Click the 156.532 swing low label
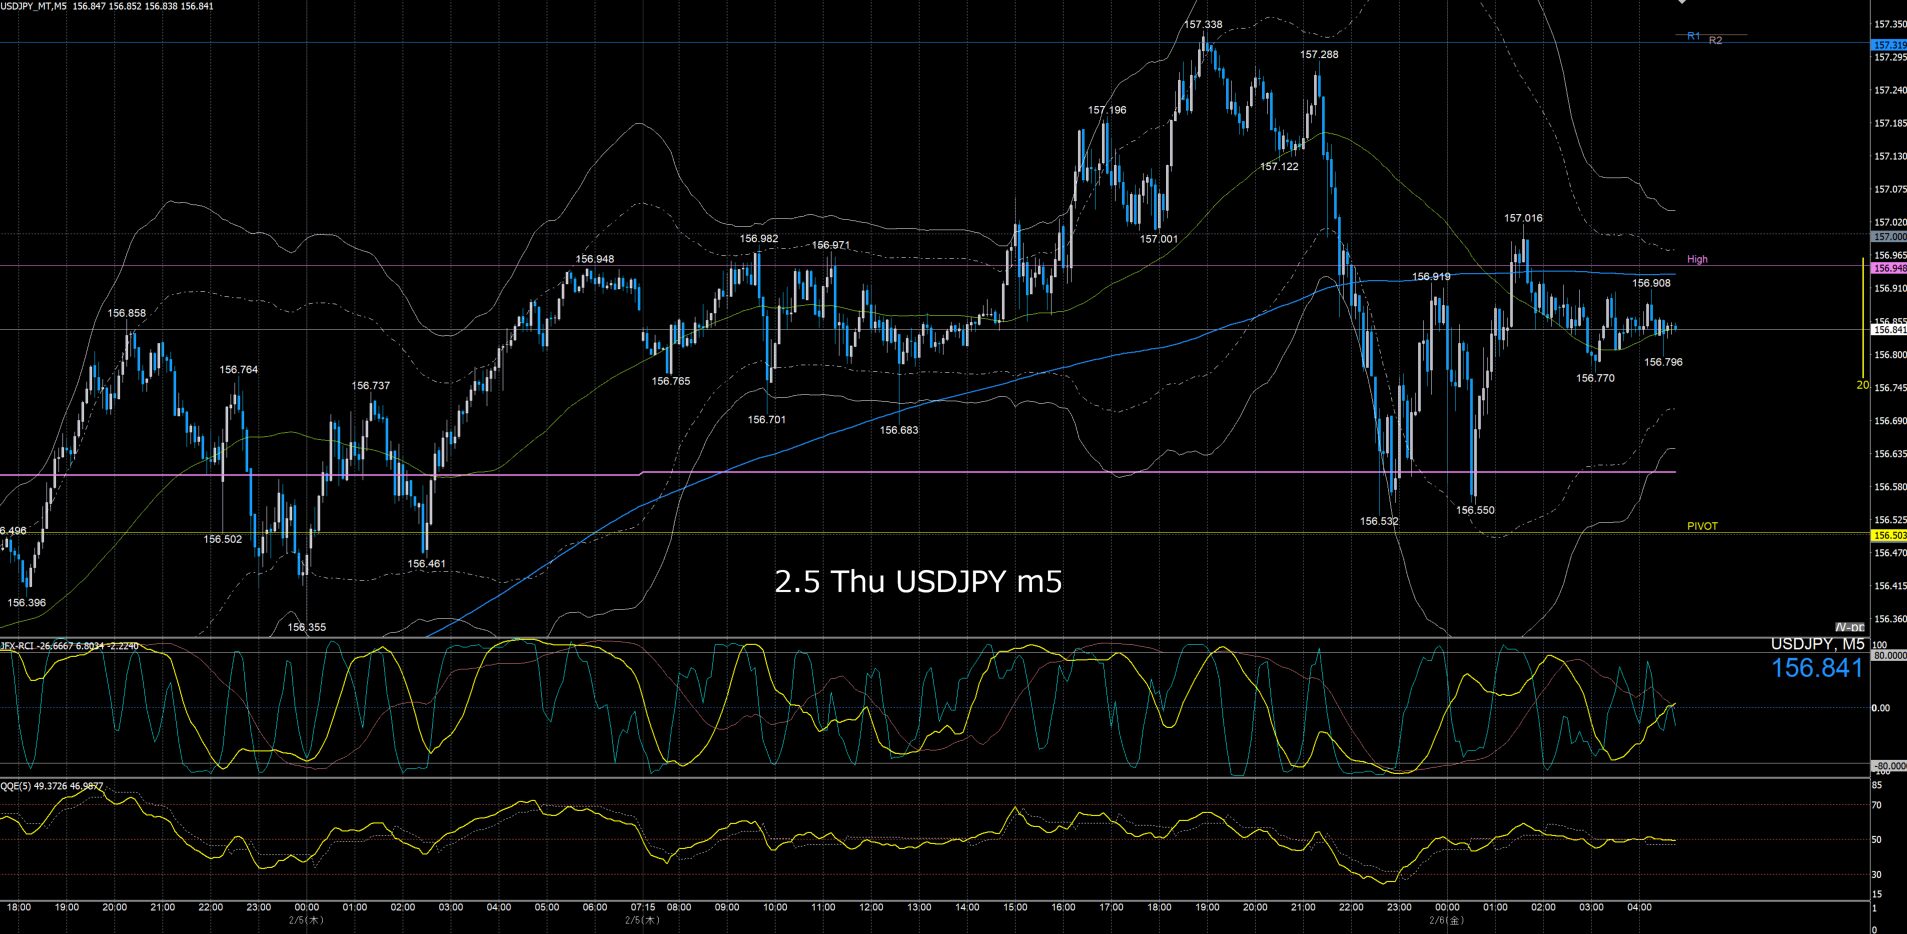Screen dimensions: 1907x934 point(1379,521)
